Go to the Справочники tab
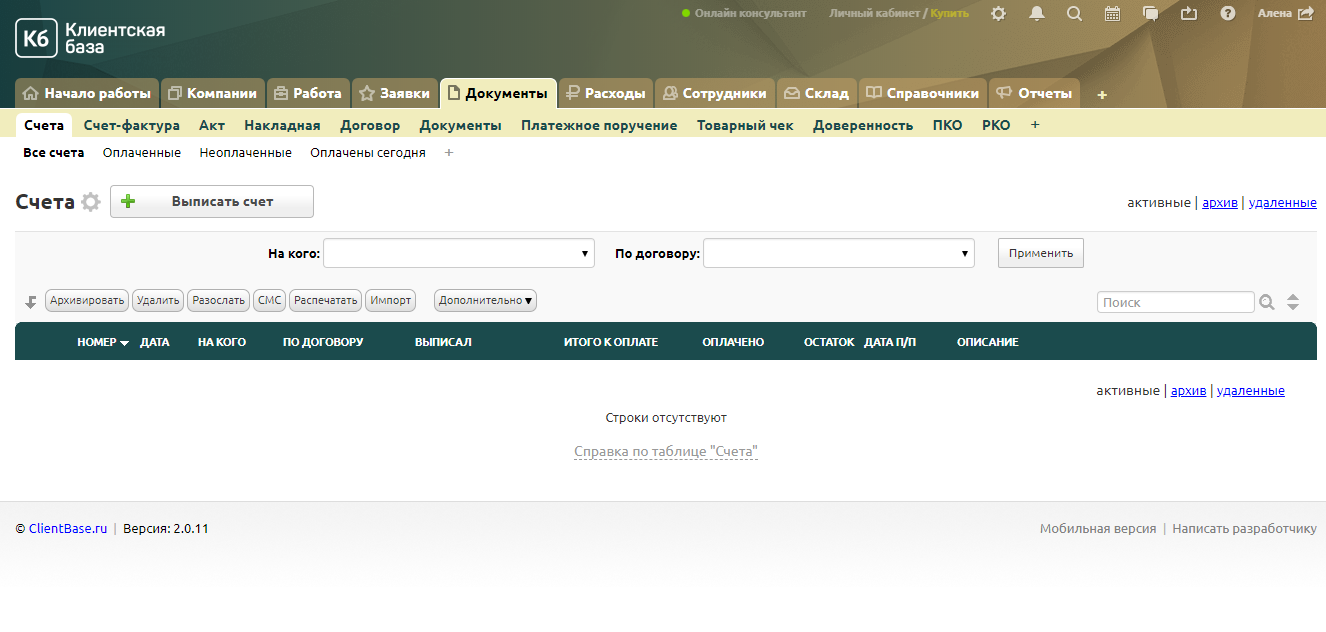This screenshot has height=632, width=1326. 923,93
